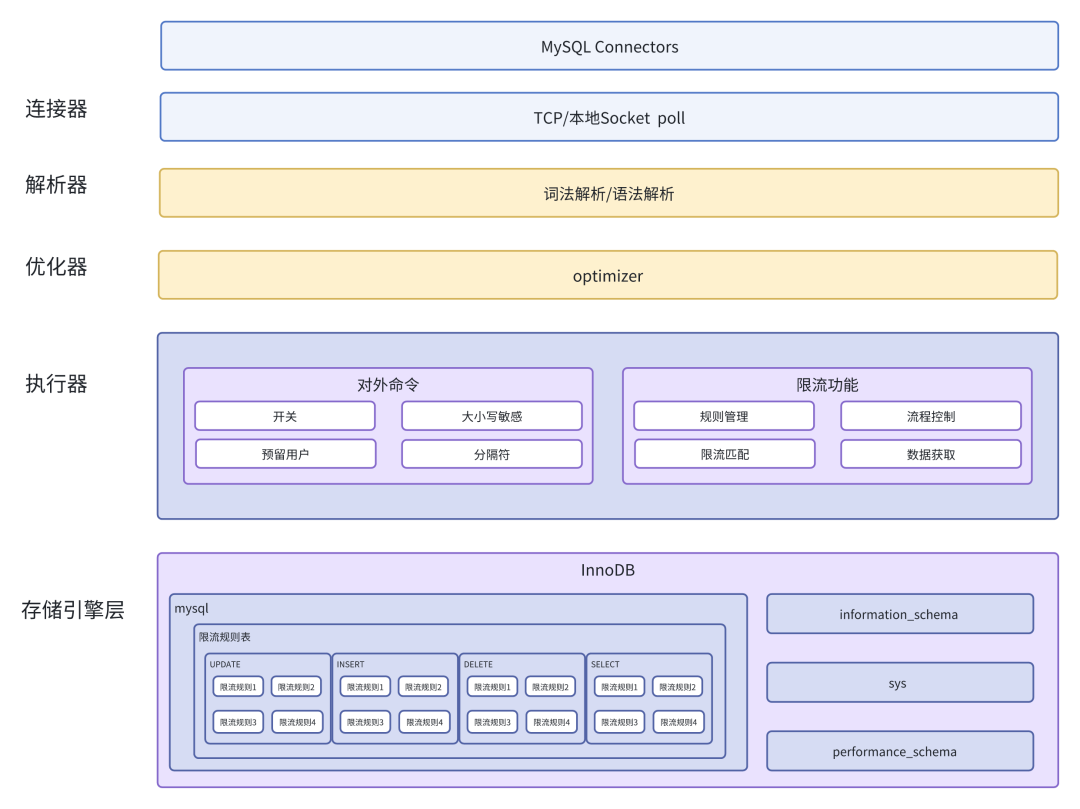
Task: Click the 优化器 layer label
Action: pyautogui.click(x=56, y=266)
